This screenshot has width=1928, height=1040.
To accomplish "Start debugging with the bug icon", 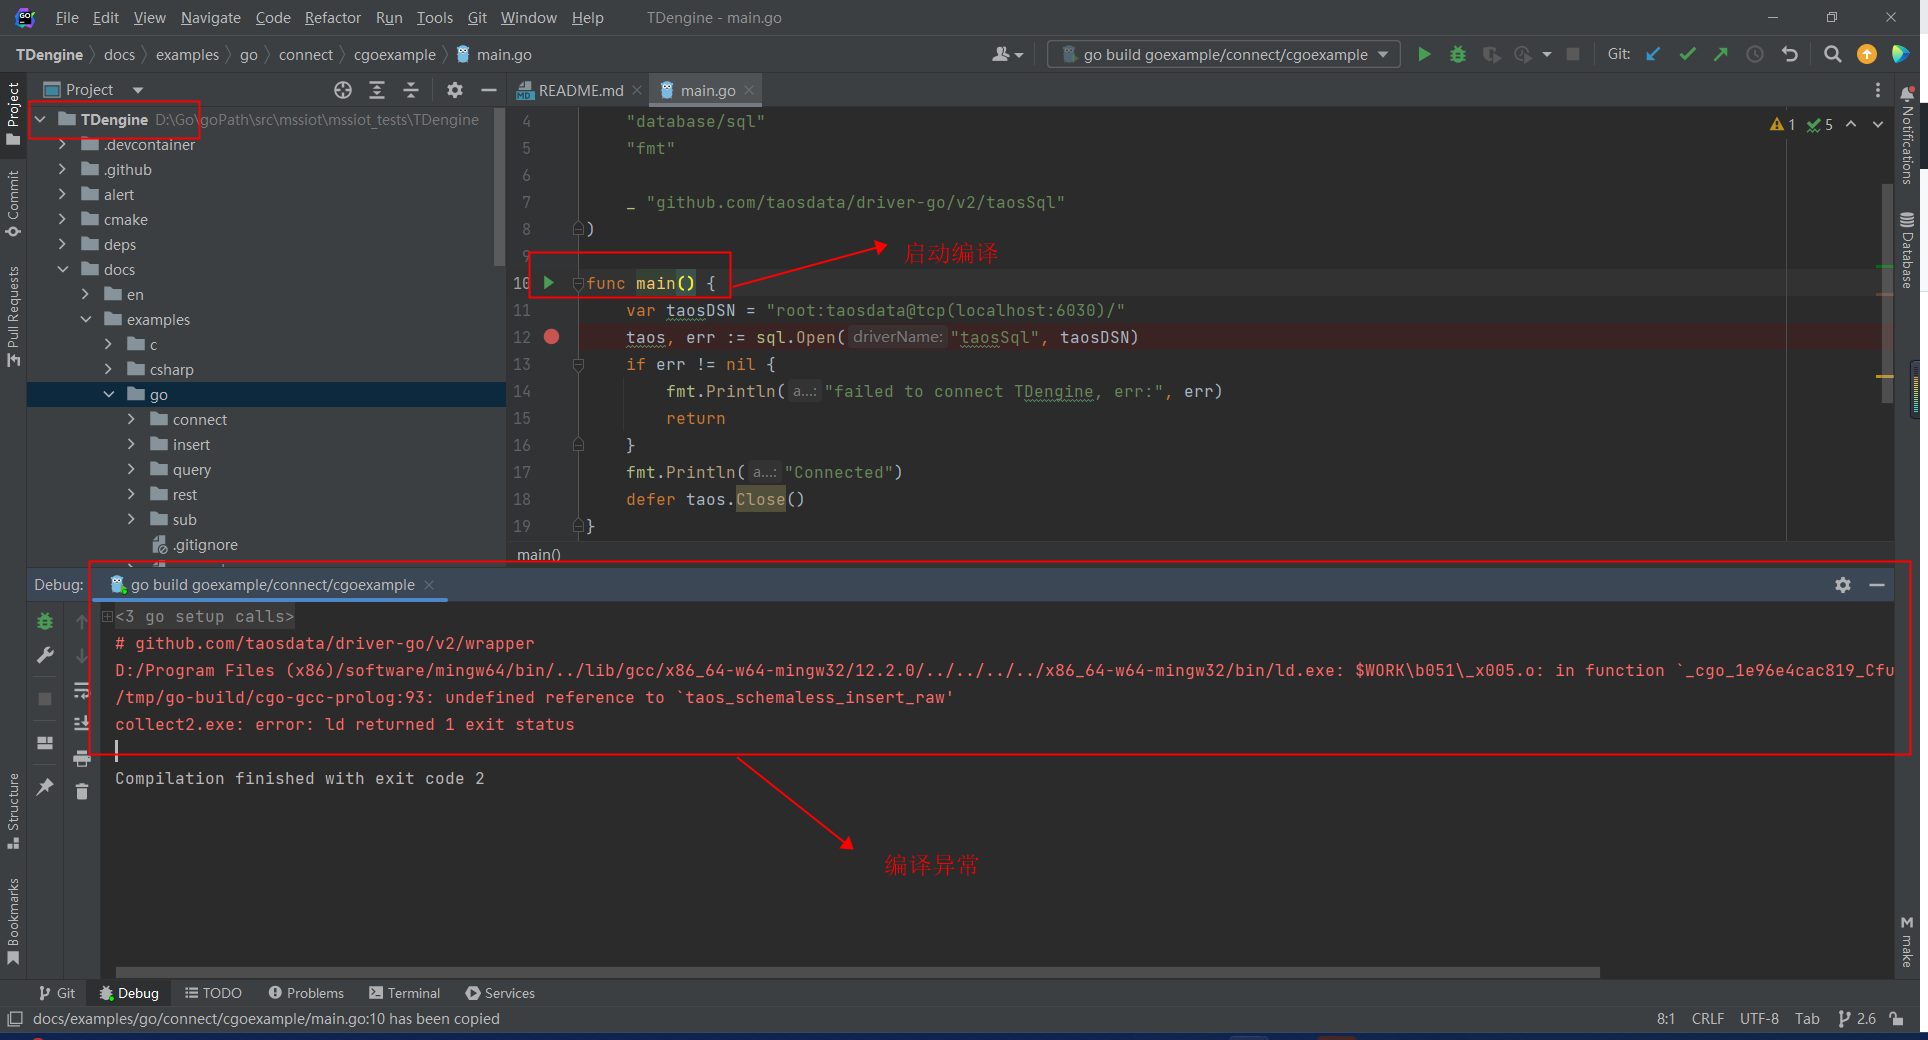I will [1458, 54].
